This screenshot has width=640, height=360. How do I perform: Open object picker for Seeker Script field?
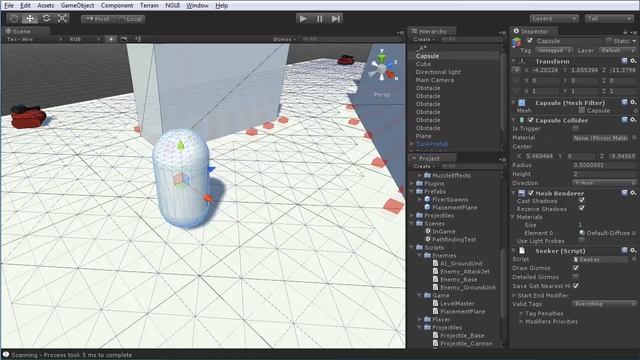click(634, 259)
